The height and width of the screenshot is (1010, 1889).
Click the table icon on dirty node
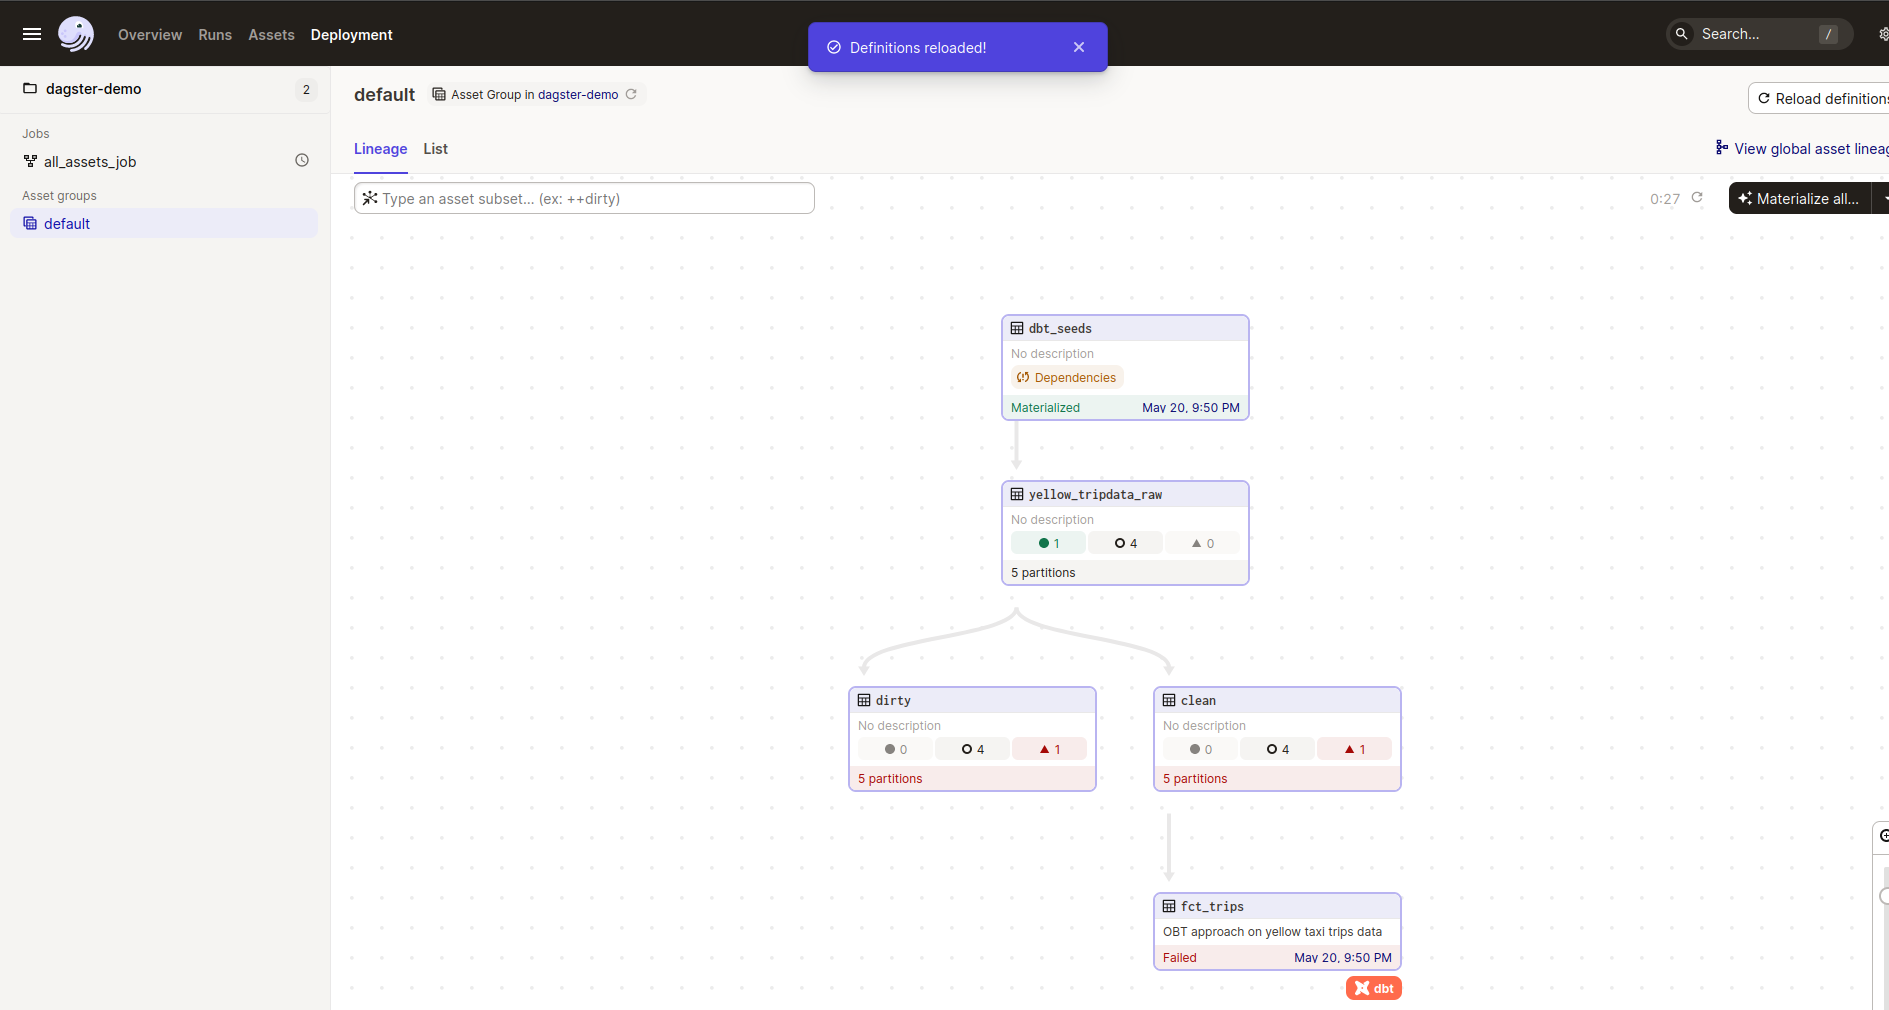(x=864, y=700)
